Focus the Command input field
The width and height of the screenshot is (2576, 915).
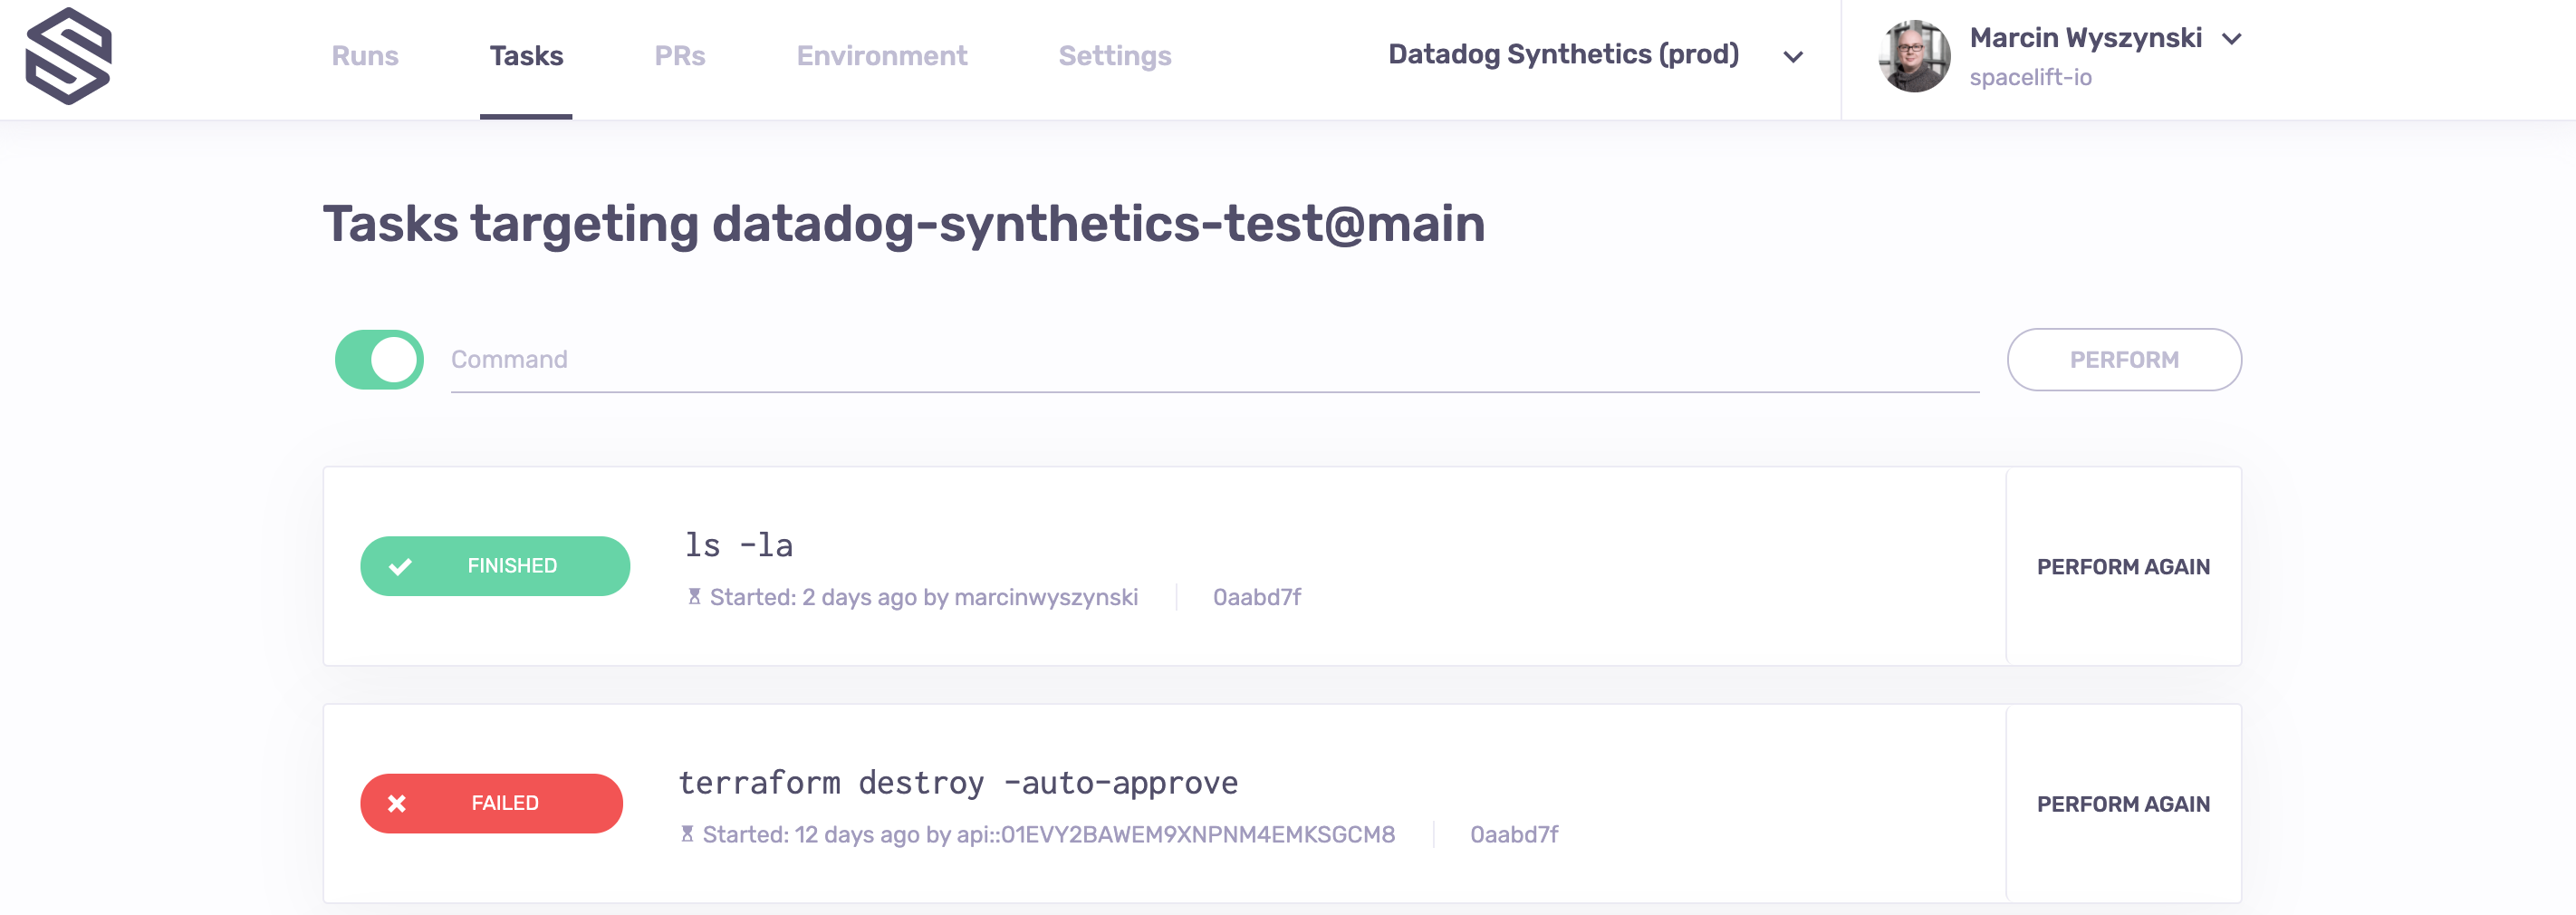(x=1213, y=360)
